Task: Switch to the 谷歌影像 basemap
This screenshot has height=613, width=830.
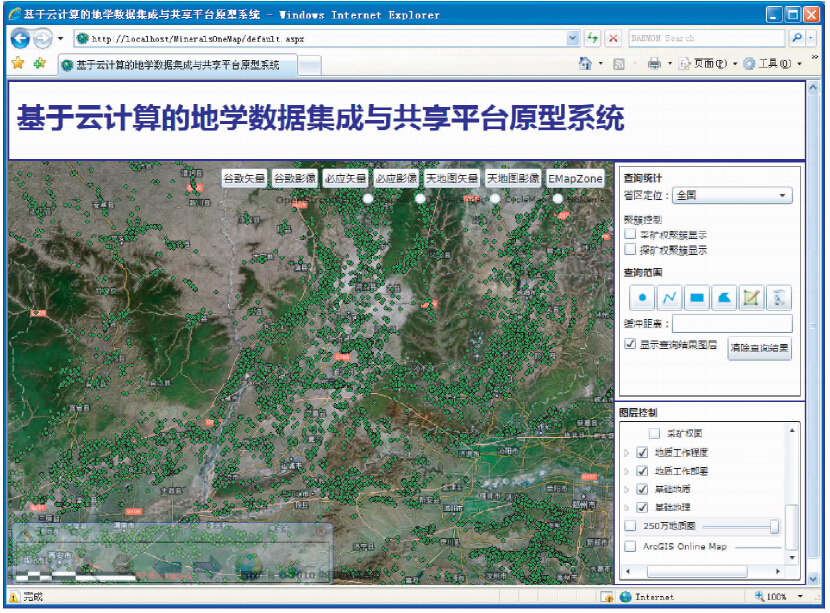Action: pyautogui.click(x=295, y=179)
